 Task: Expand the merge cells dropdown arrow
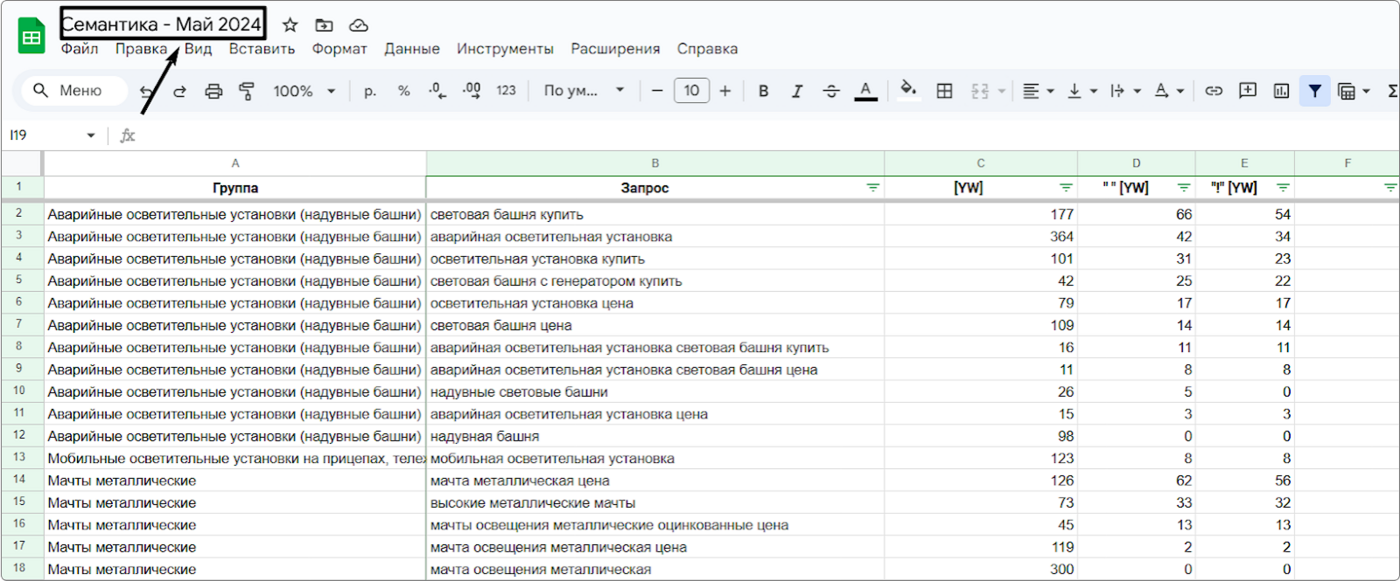[1001, 91]
